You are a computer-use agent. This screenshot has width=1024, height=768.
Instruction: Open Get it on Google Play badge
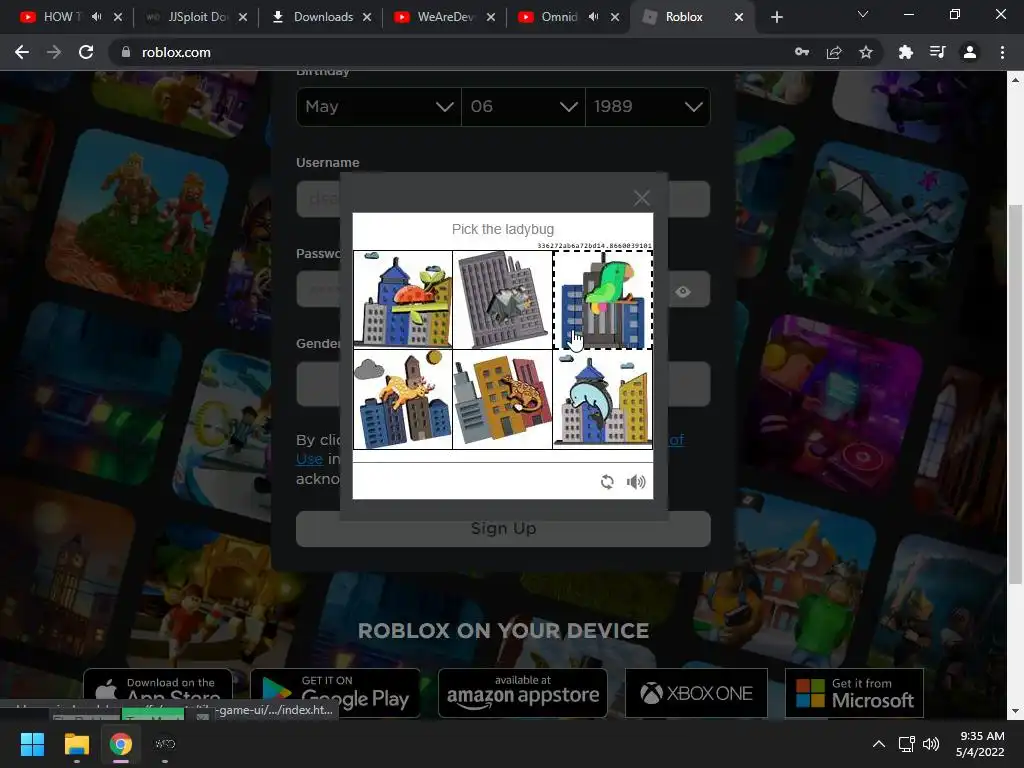335,693
